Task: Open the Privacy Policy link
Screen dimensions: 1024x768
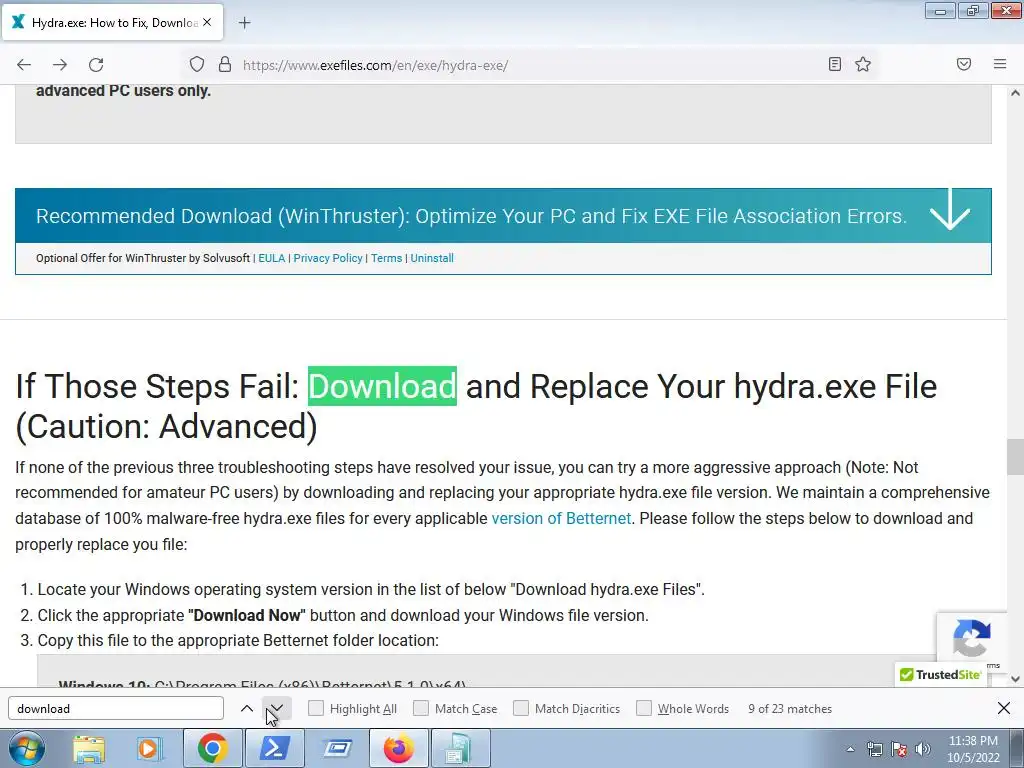Action: (x=328, y=258)
